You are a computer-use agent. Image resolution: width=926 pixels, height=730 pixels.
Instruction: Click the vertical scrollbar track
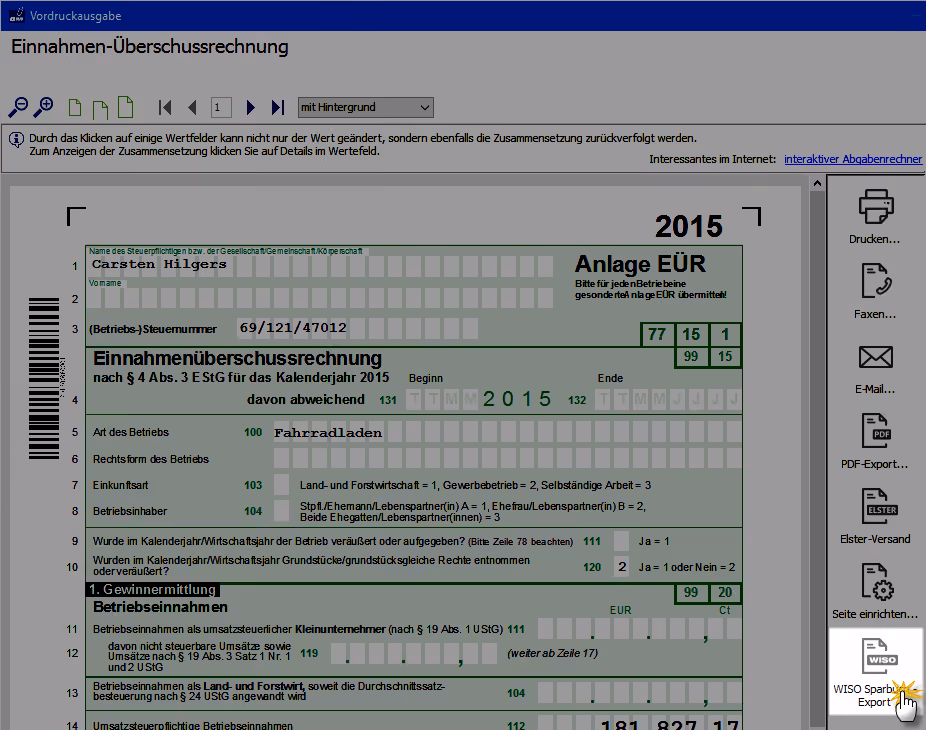click(x=817, y=461)
